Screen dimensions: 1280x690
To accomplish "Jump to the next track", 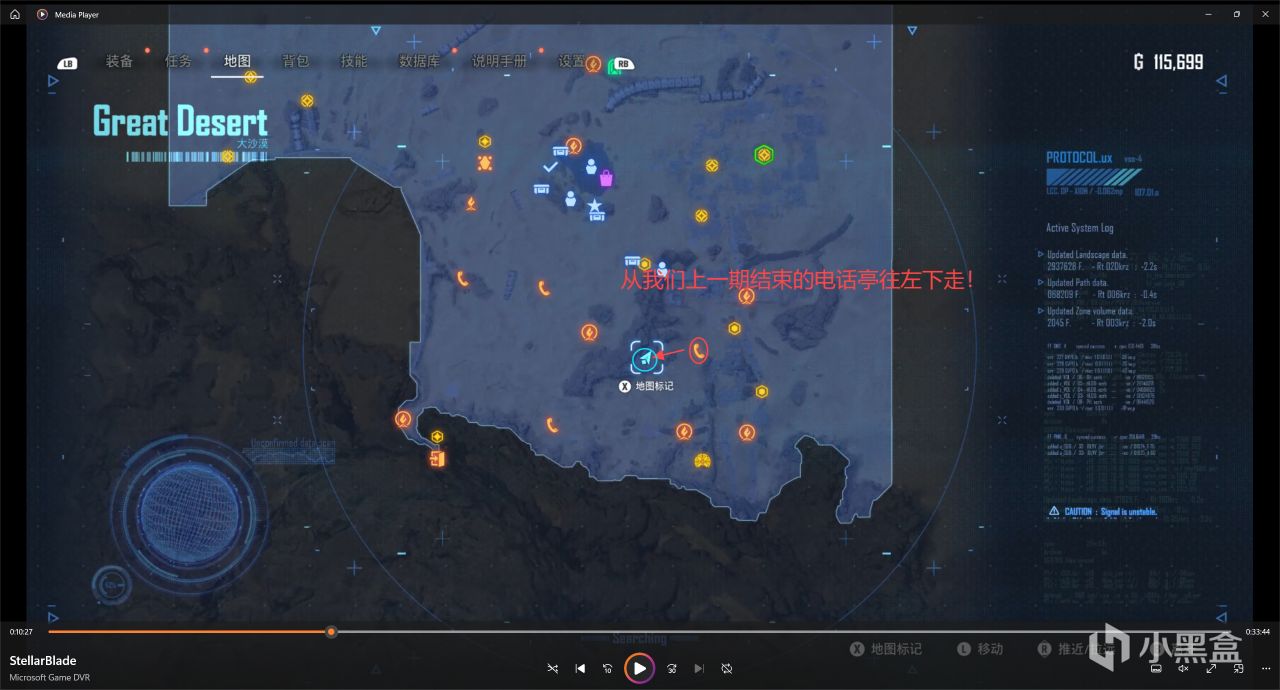I will [x=699, y=668].
